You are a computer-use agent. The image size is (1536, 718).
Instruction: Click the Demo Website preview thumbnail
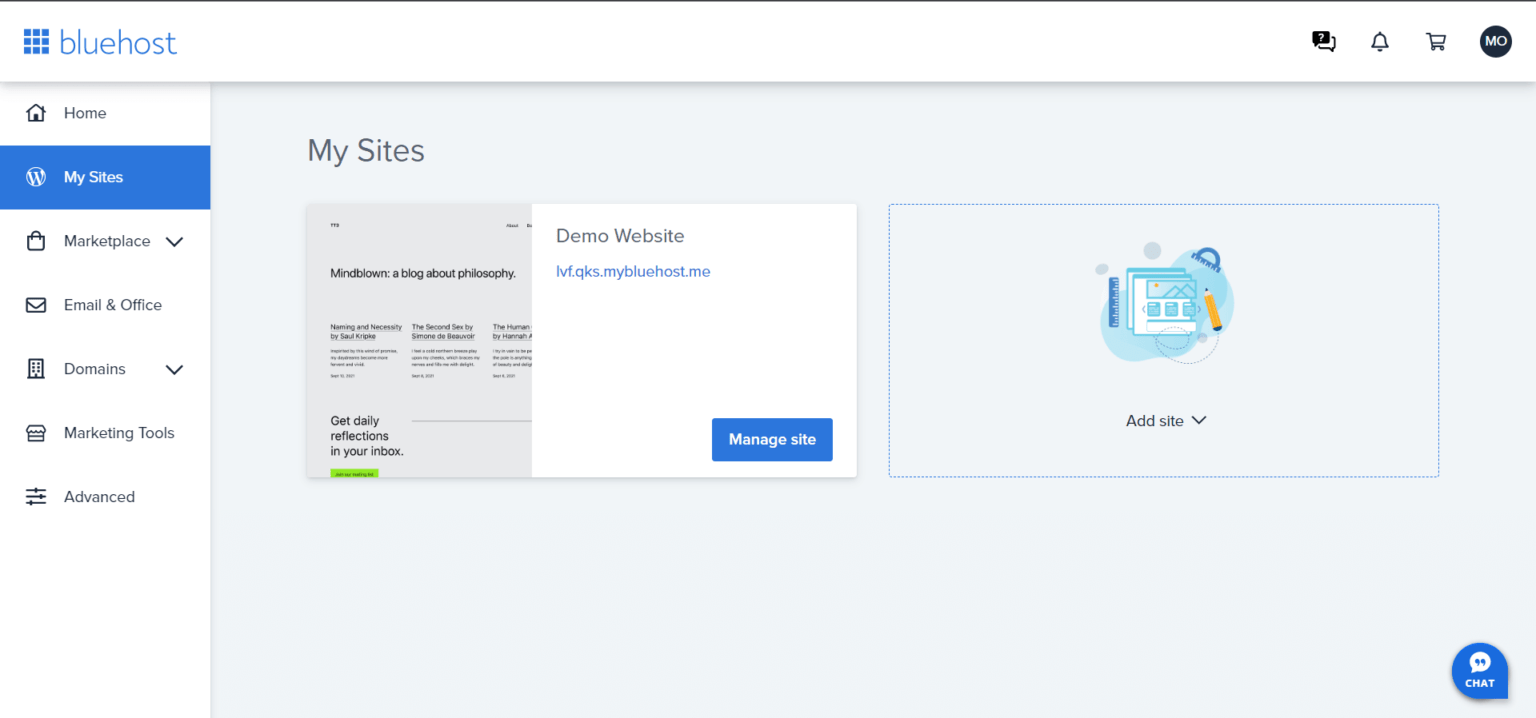(x=419, y=340)
